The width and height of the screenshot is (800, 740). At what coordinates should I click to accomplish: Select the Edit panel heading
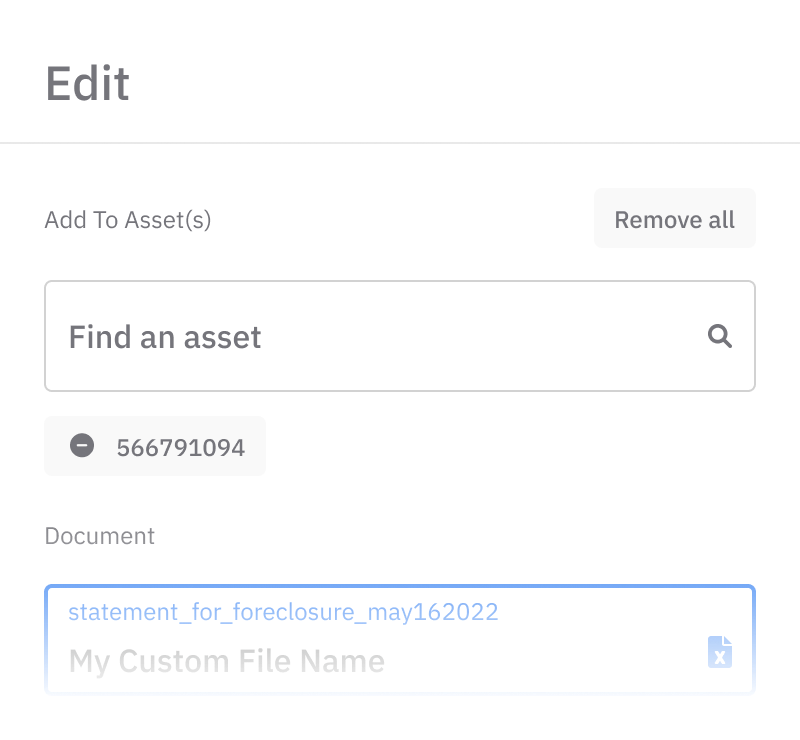point(87,84)
